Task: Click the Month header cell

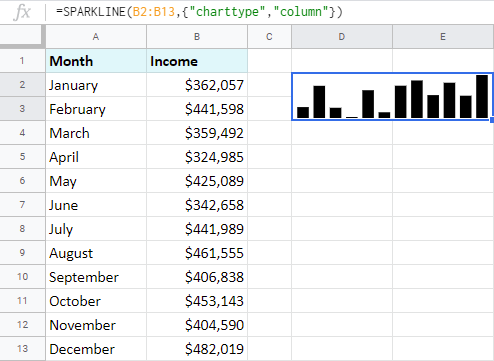Action: pyautogui.click(x=96, y=61)
